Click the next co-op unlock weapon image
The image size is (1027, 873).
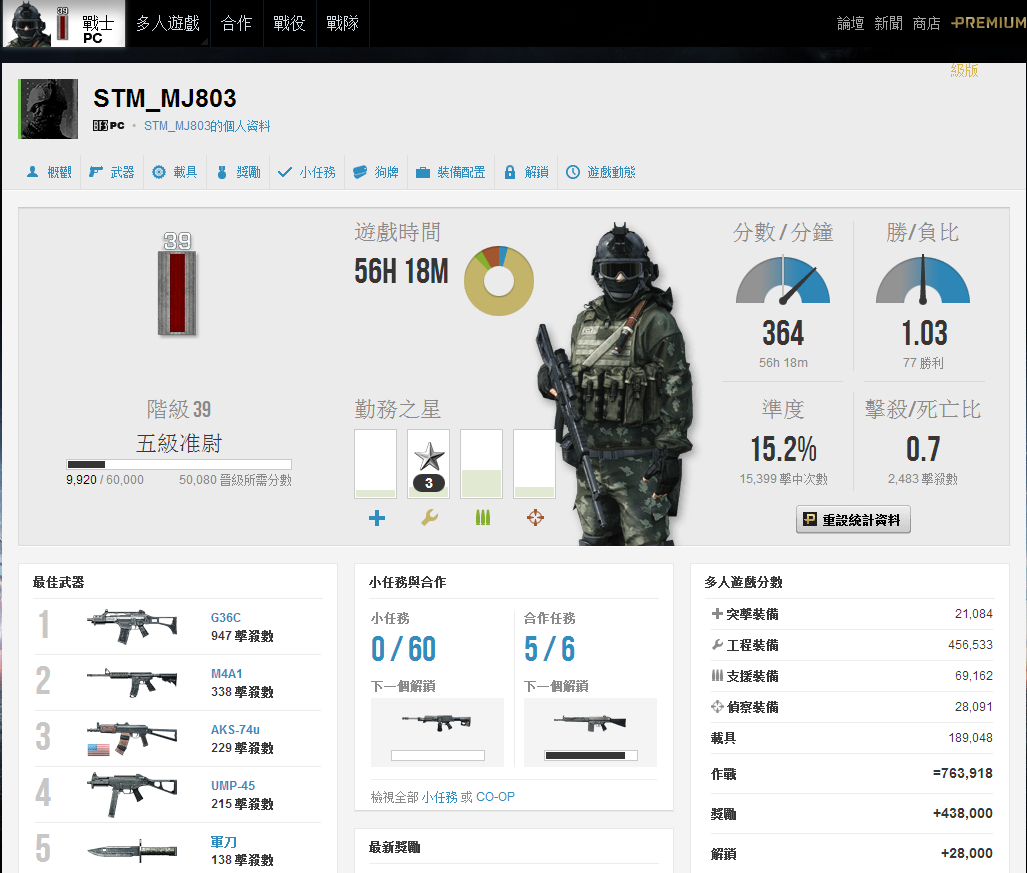point(590,722)
